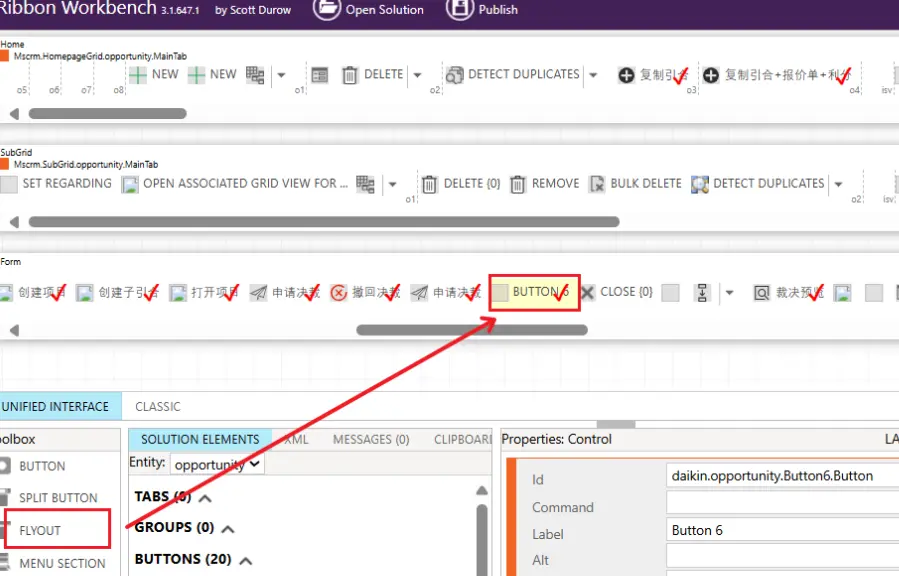Select BUTTON 6 in the Form ribbon

click(534, 292)
